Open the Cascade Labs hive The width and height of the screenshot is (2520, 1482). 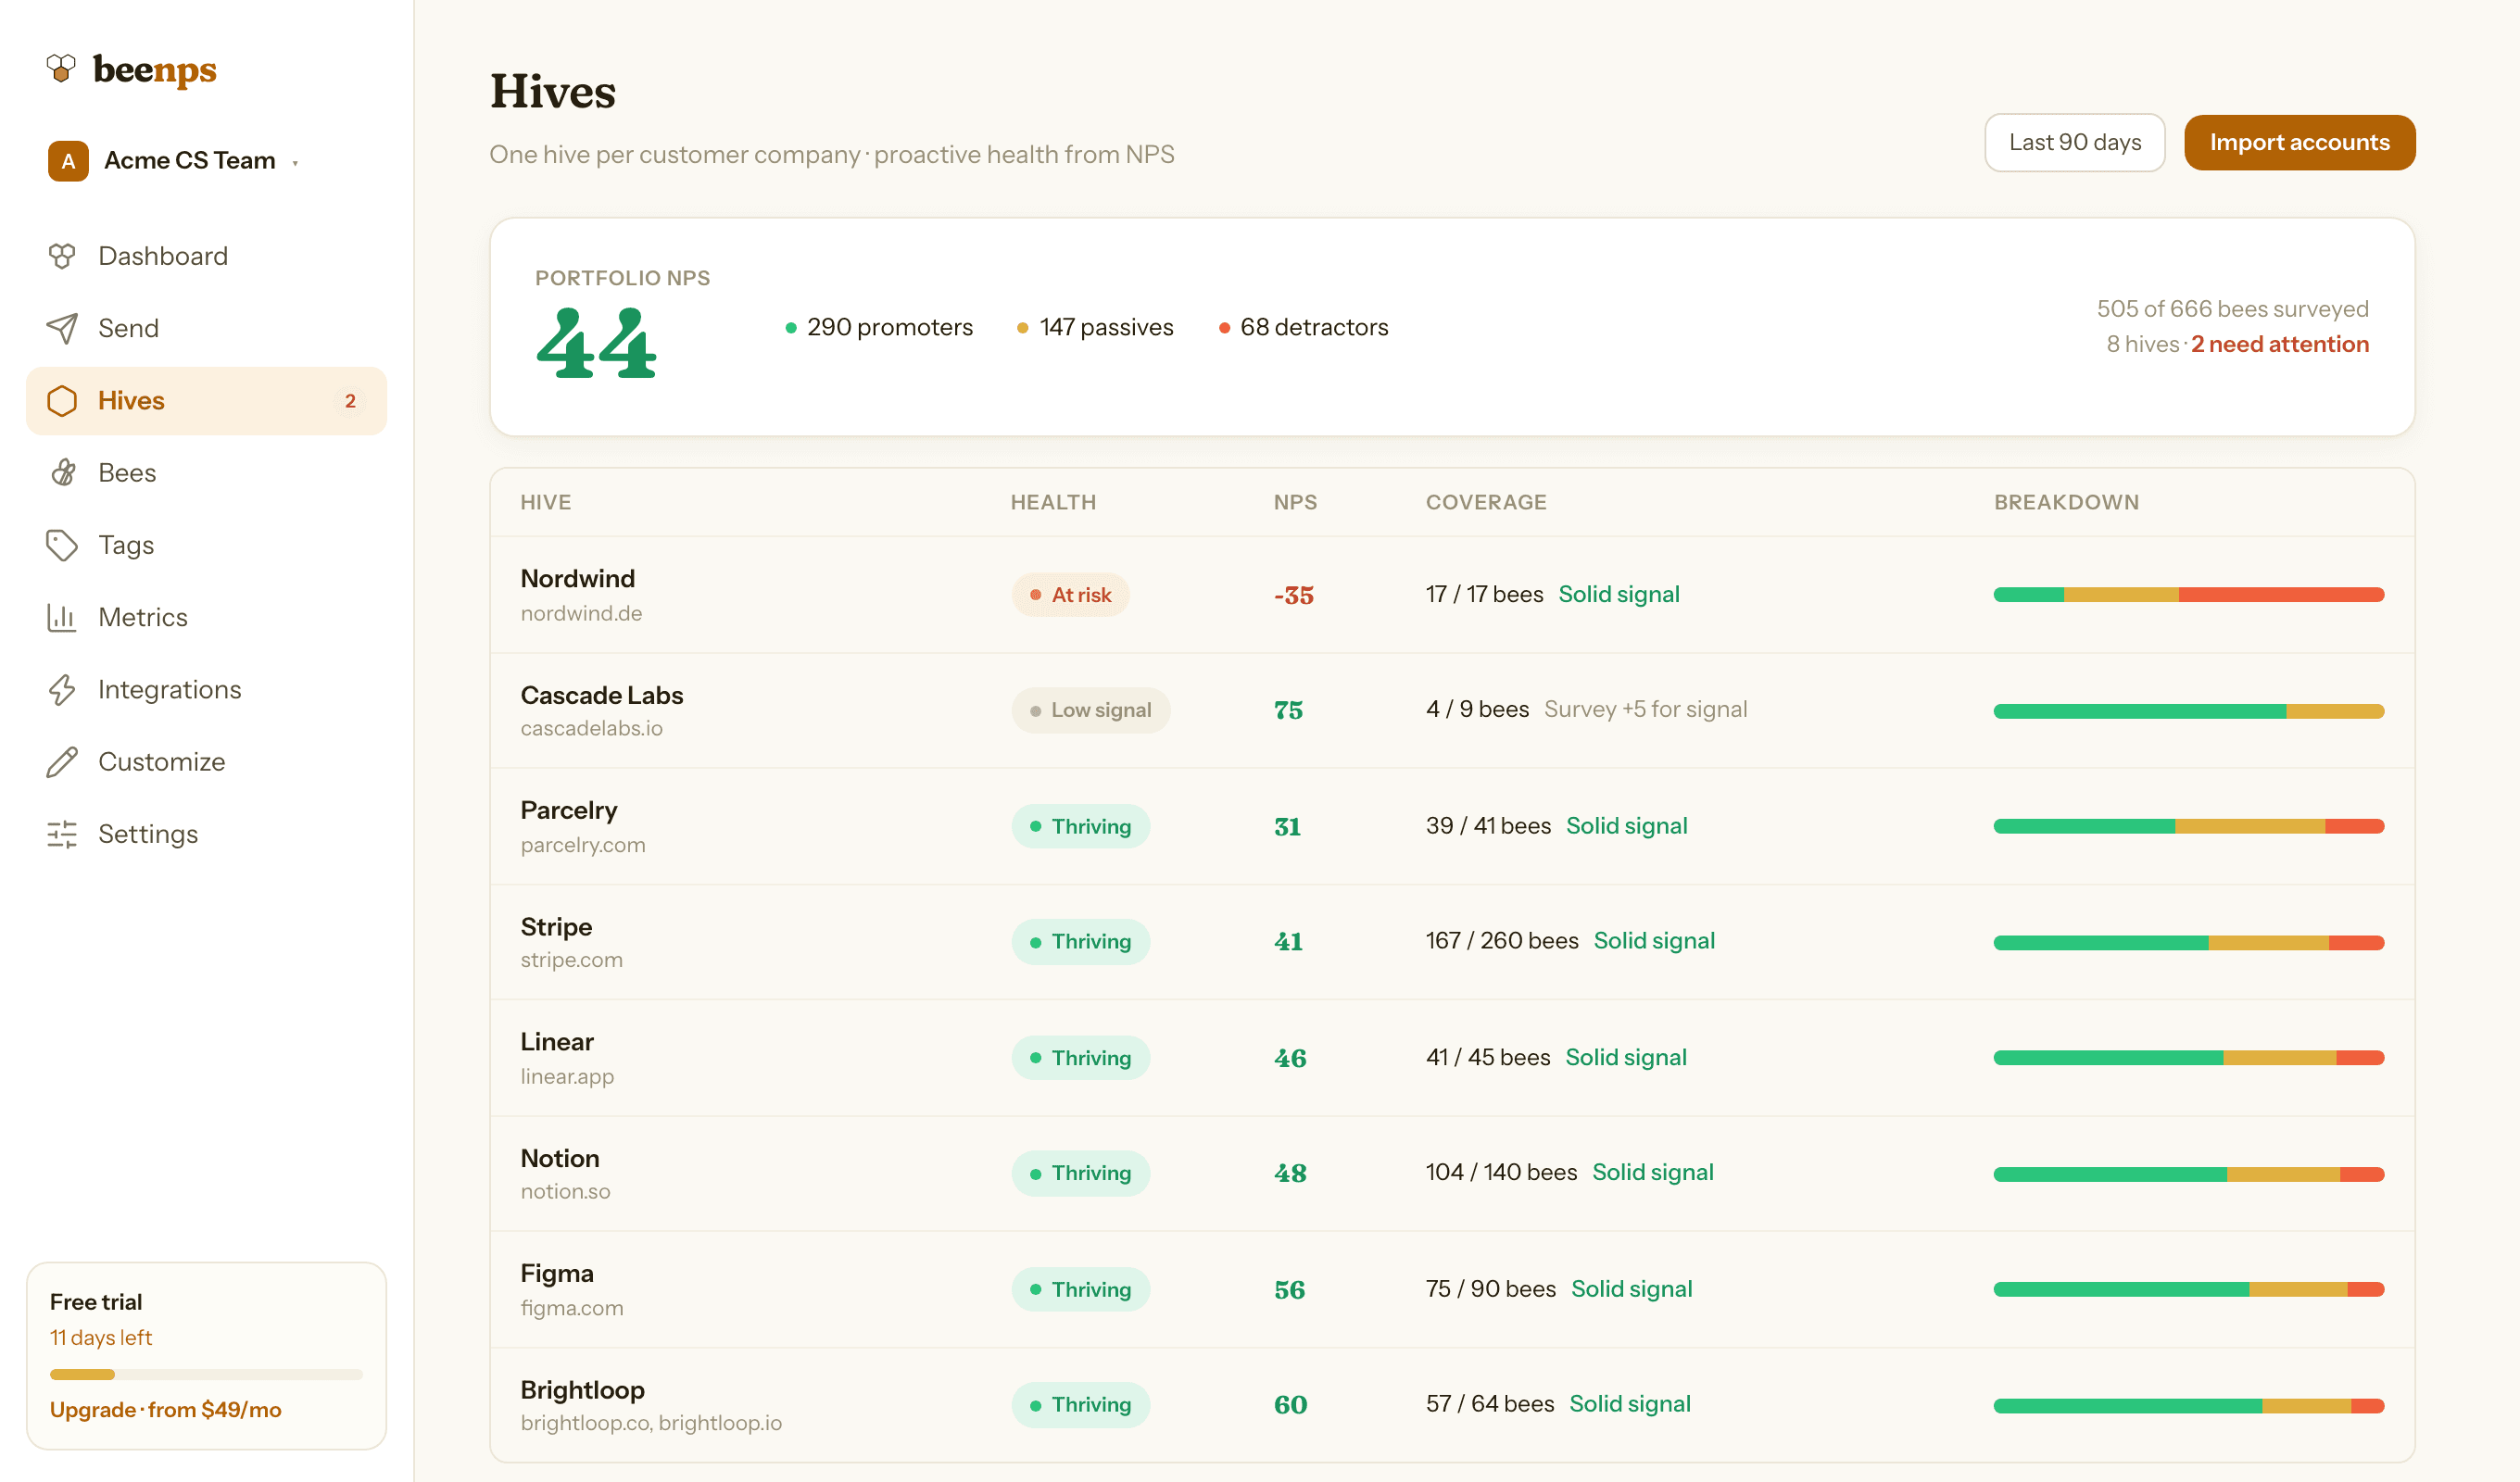[1452, 711]
